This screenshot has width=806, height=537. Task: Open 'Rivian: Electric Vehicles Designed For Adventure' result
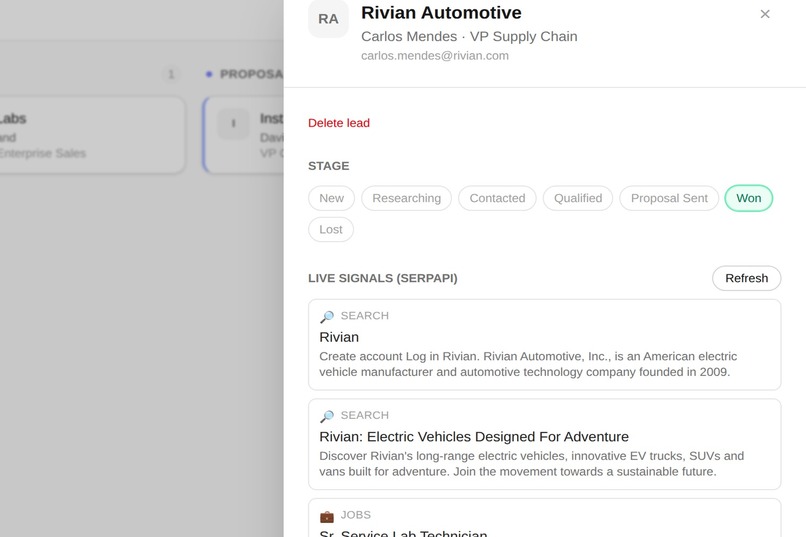(544, 445)
